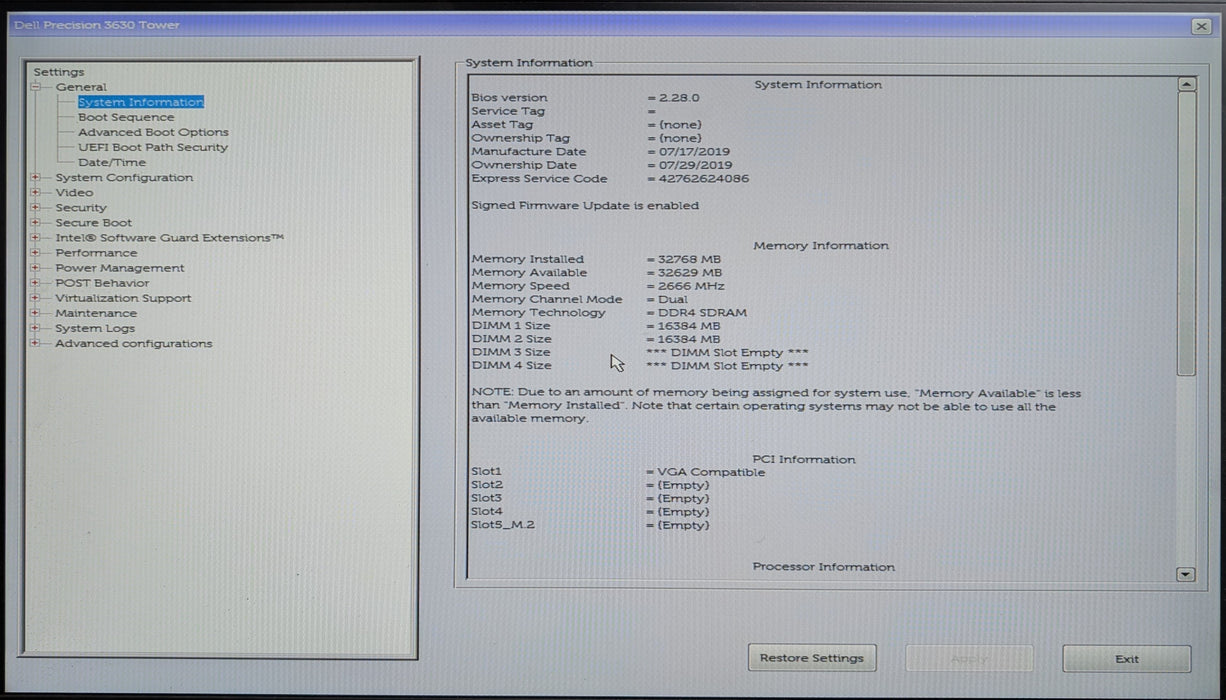Click the Asset Tag label
1226x700 pixels.
502,125
